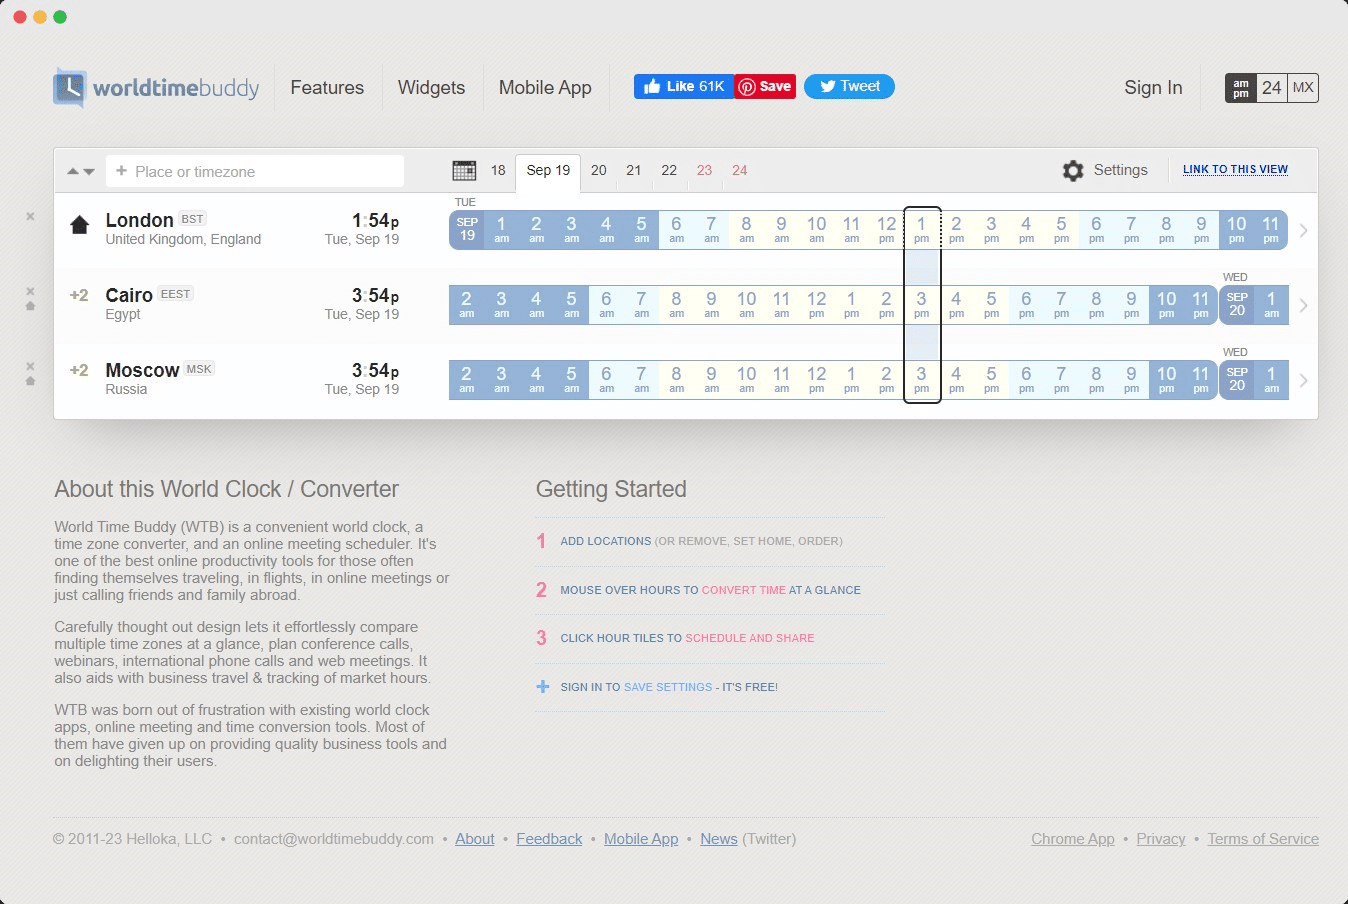The width and height of the screenshot is (1348, 904).
Task: Open the Settings gear
Action: pos(1073,170)
